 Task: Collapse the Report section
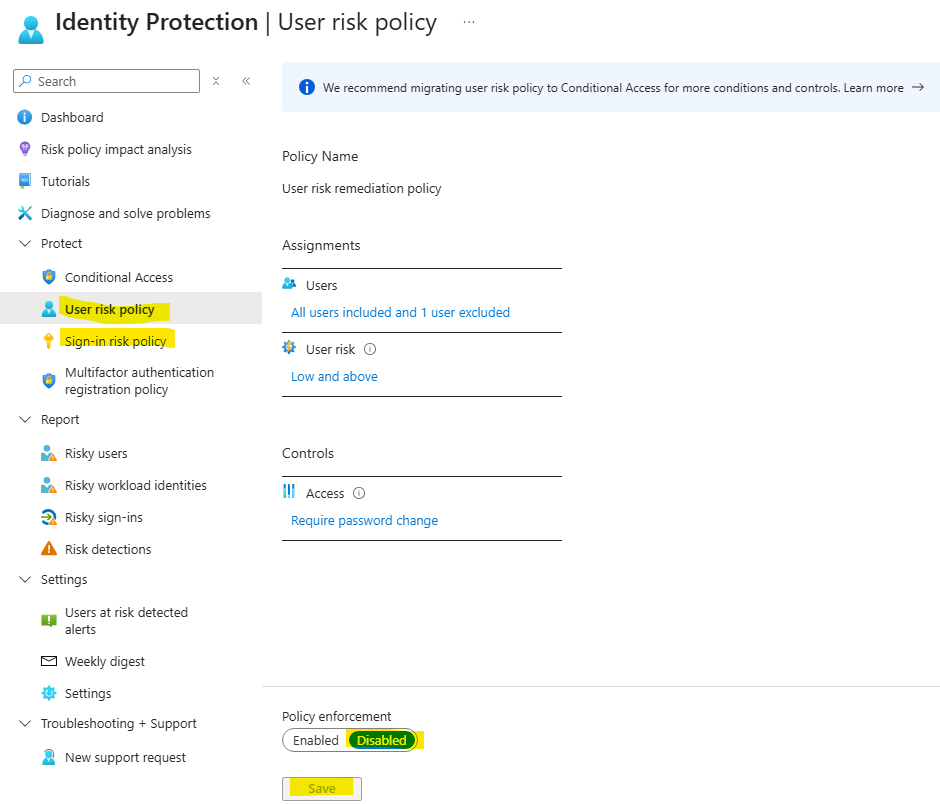(25, 419)
